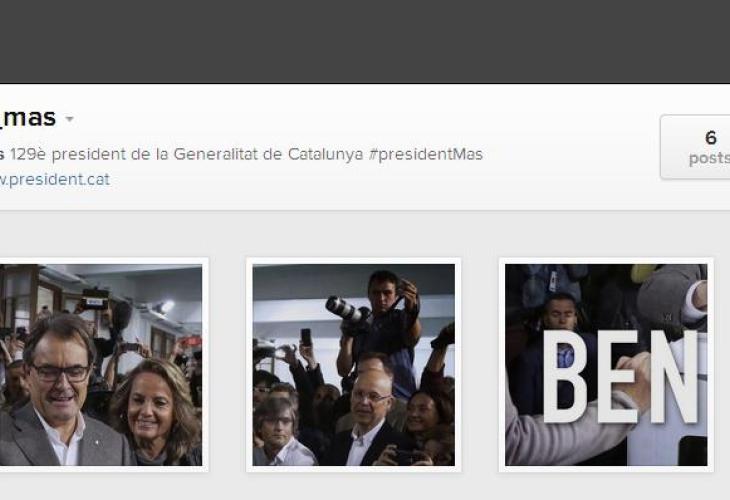
Task: Click the _mas profile username heading
Action: [x=28, y=117]
